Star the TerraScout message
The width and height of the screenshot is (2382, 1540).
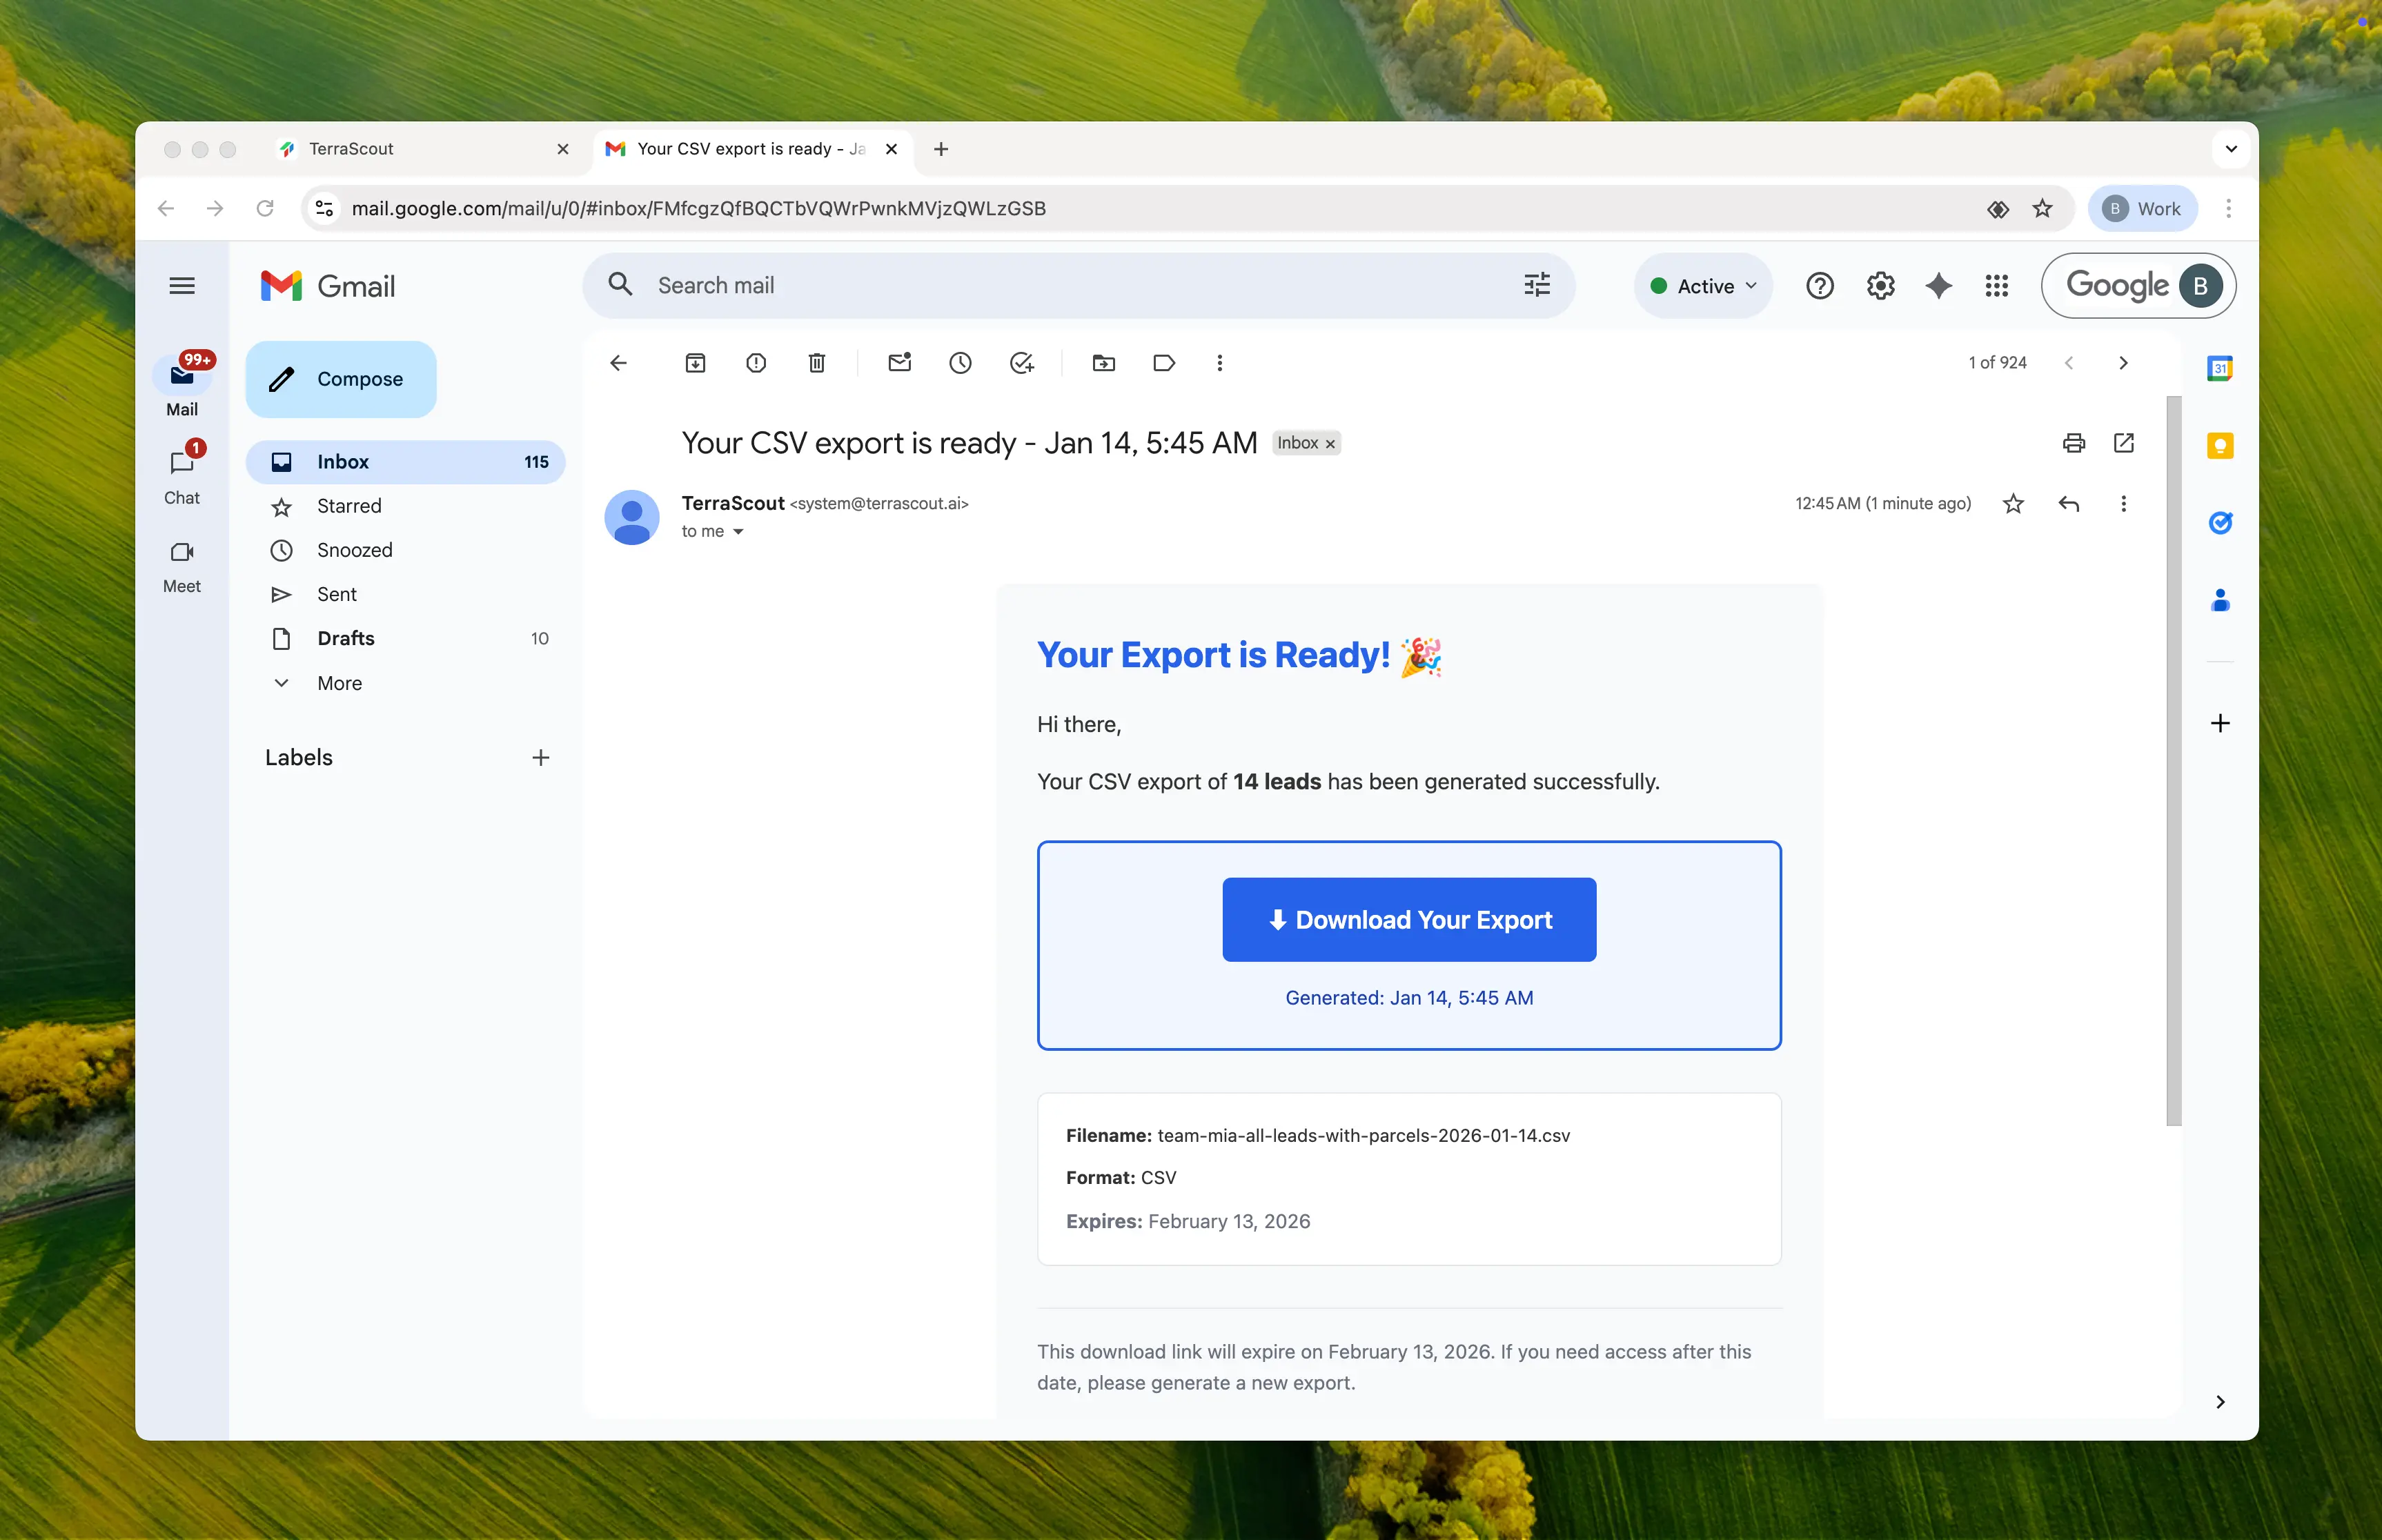tap(2013, 504)
